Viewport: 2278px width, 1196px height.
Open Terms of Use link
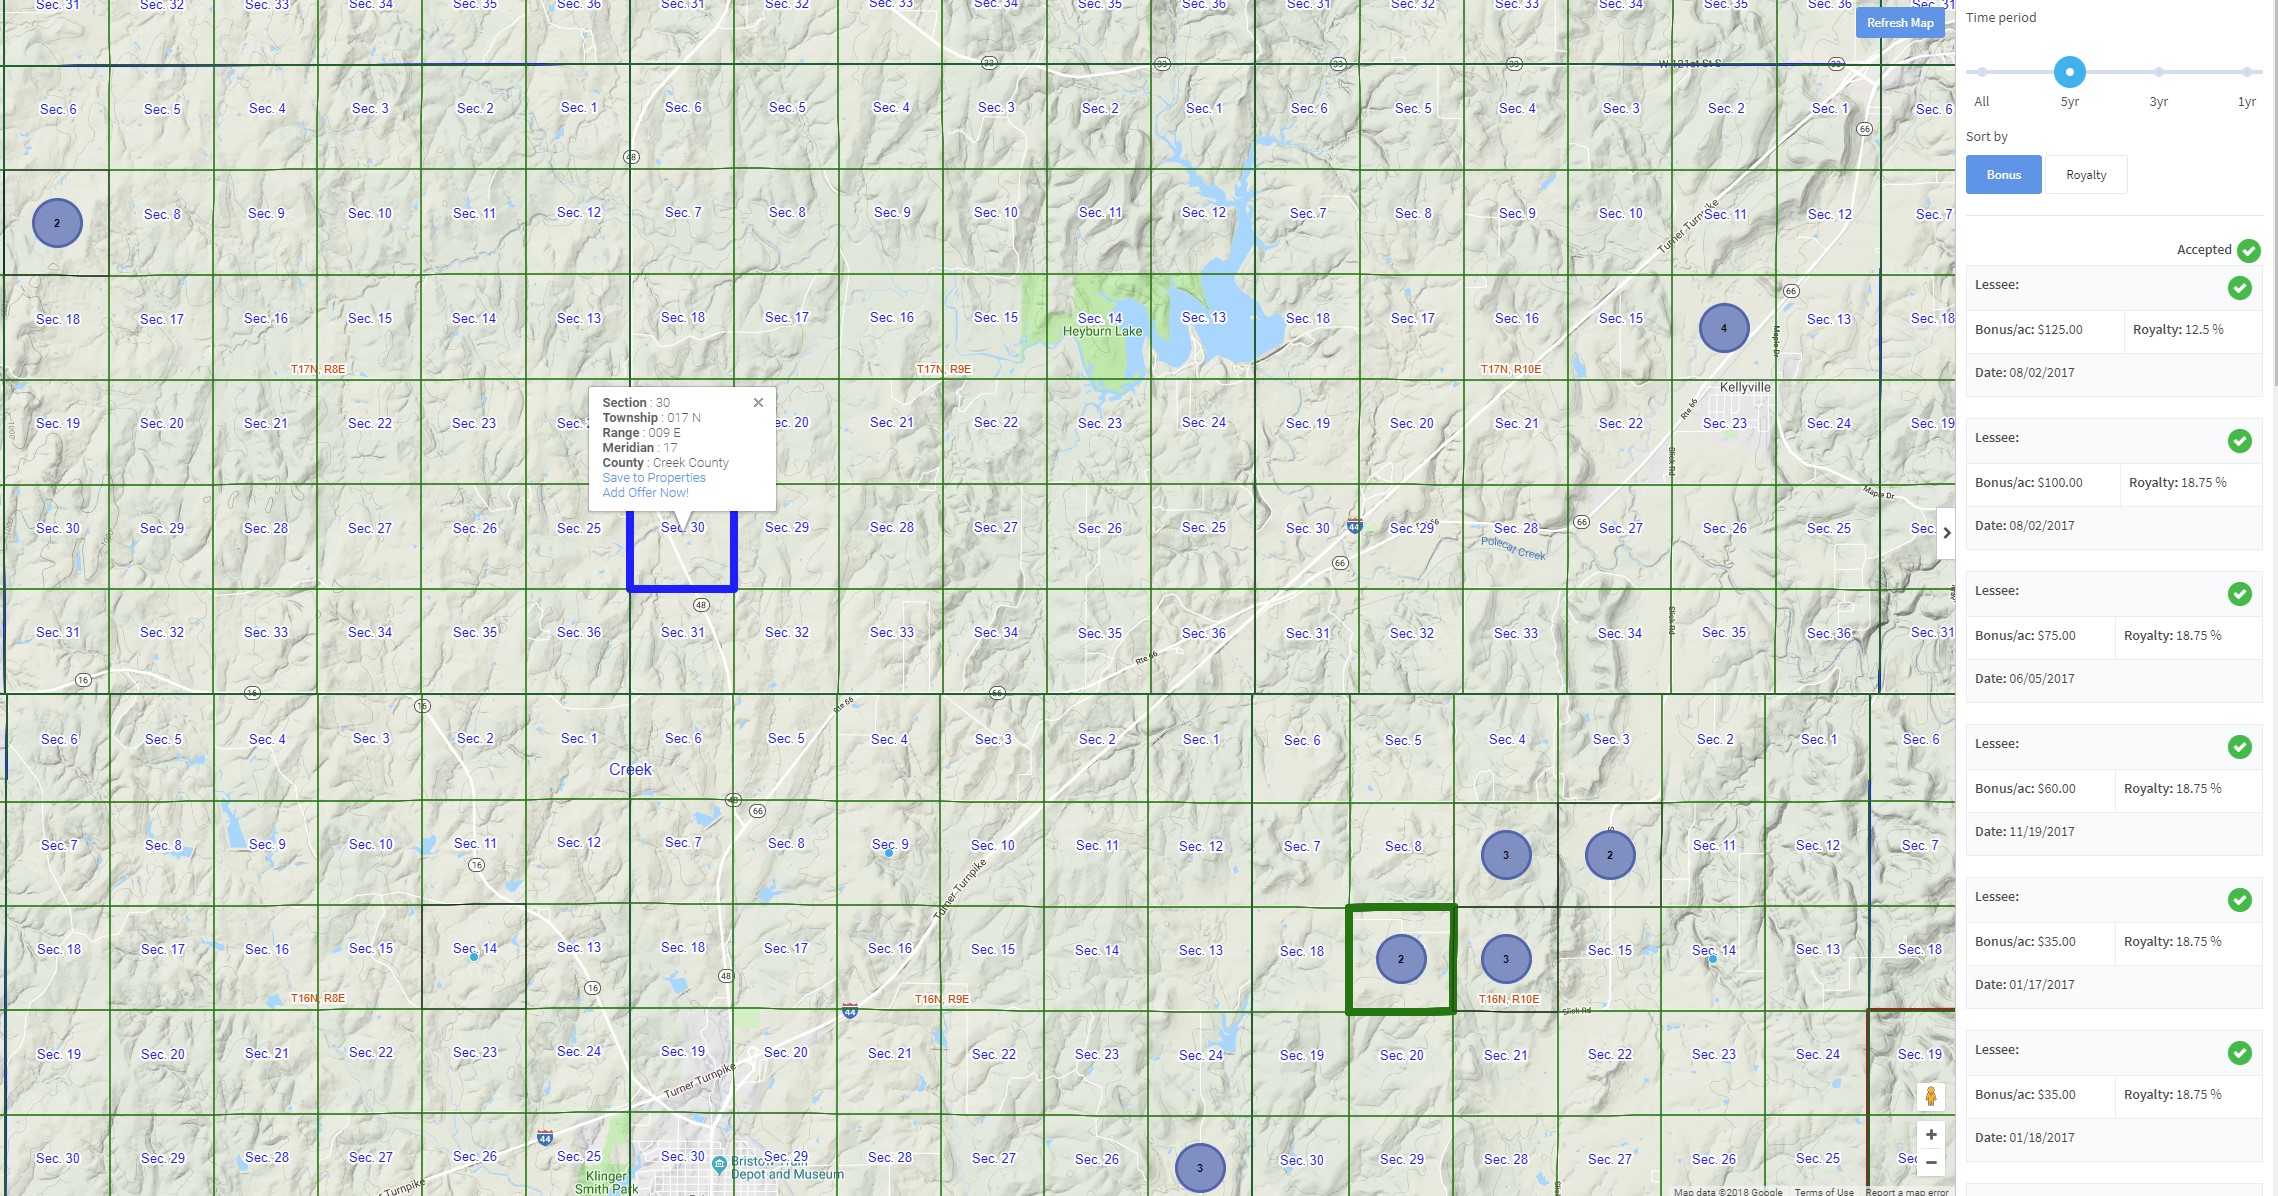coord(1824,1191)
